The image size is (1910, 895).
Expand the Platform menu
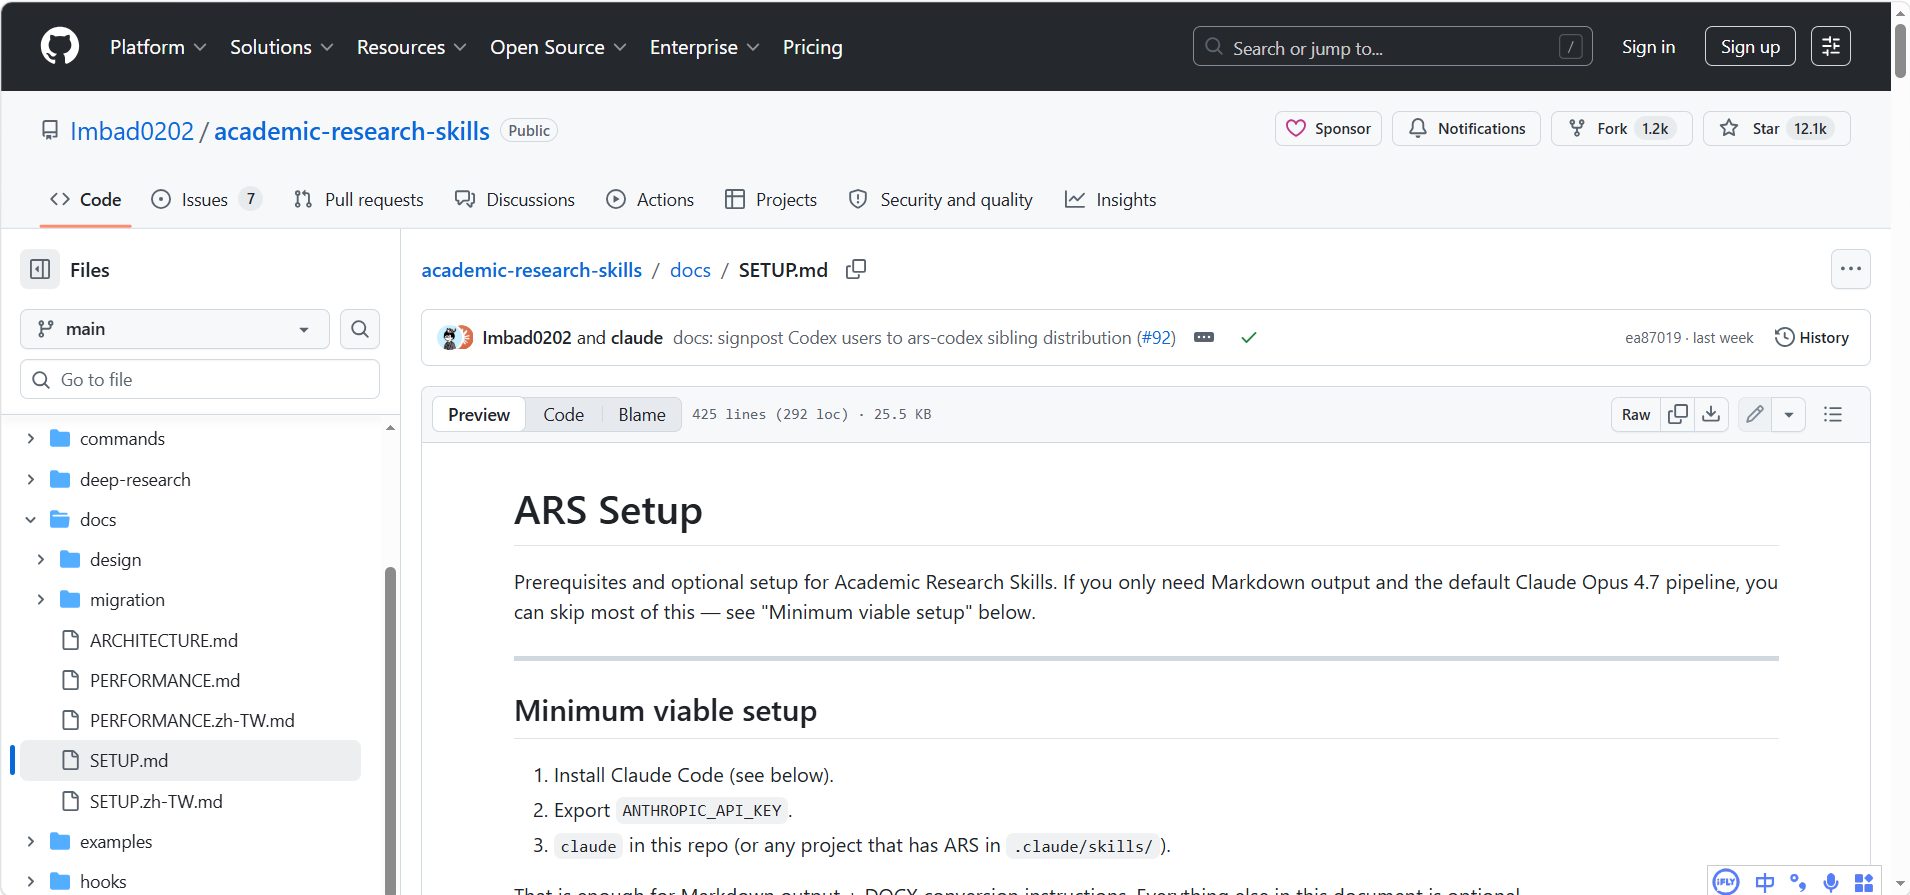click(x=158, y=47)
